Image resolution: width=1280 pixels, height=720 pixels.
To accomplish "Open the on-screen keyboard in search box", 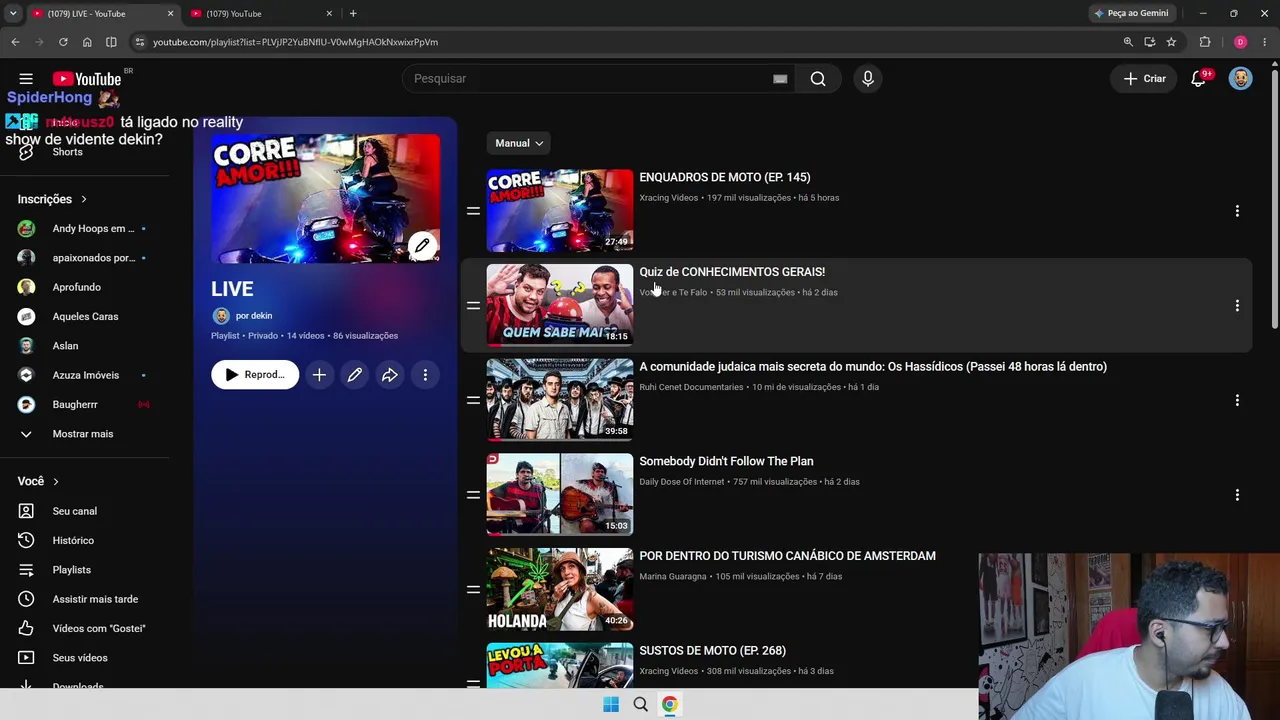I will tap(780, 79).
